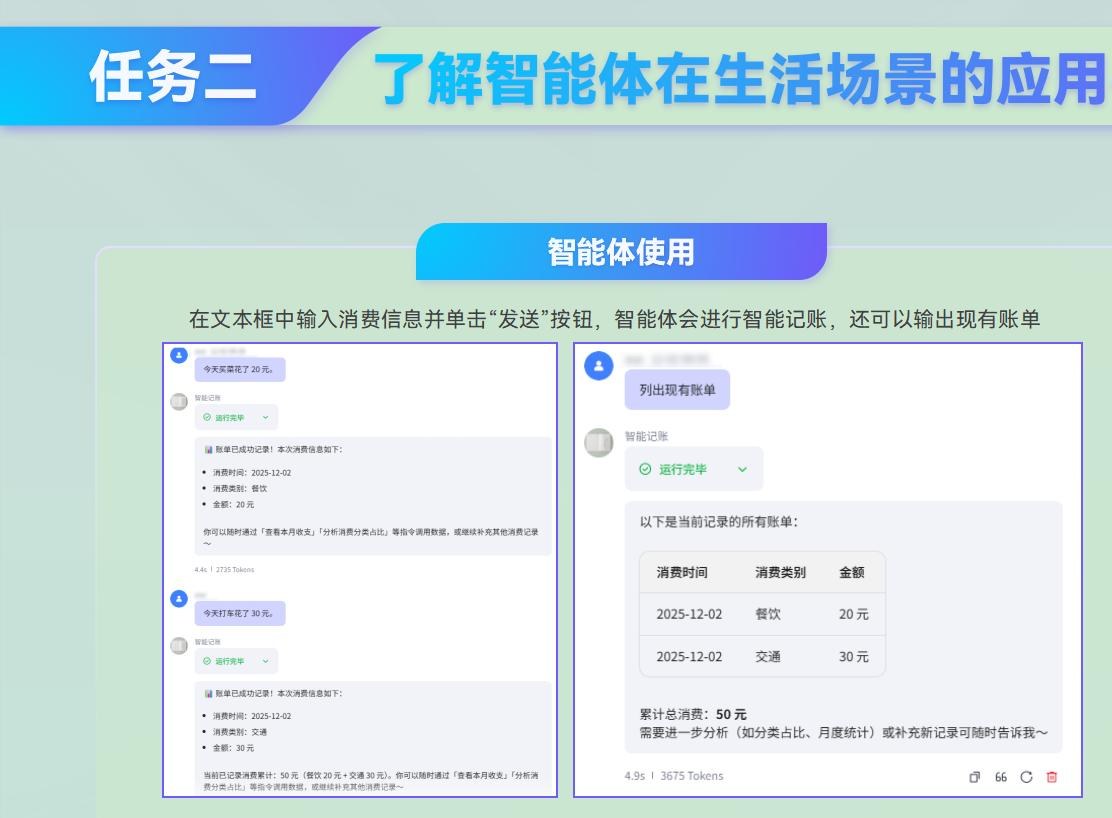Click the copy icon under the bill reply
This screenshot has height=818, width=1112.
(x=974, y=777)
